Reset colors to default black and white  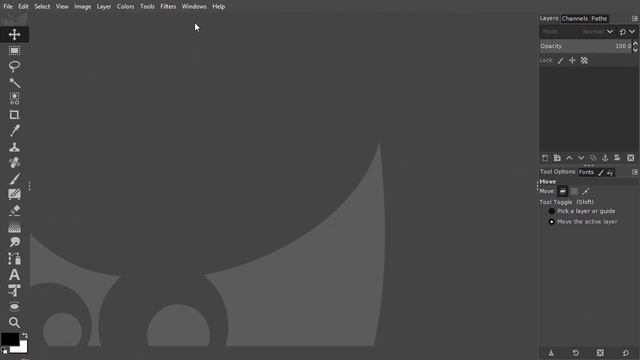4,350
